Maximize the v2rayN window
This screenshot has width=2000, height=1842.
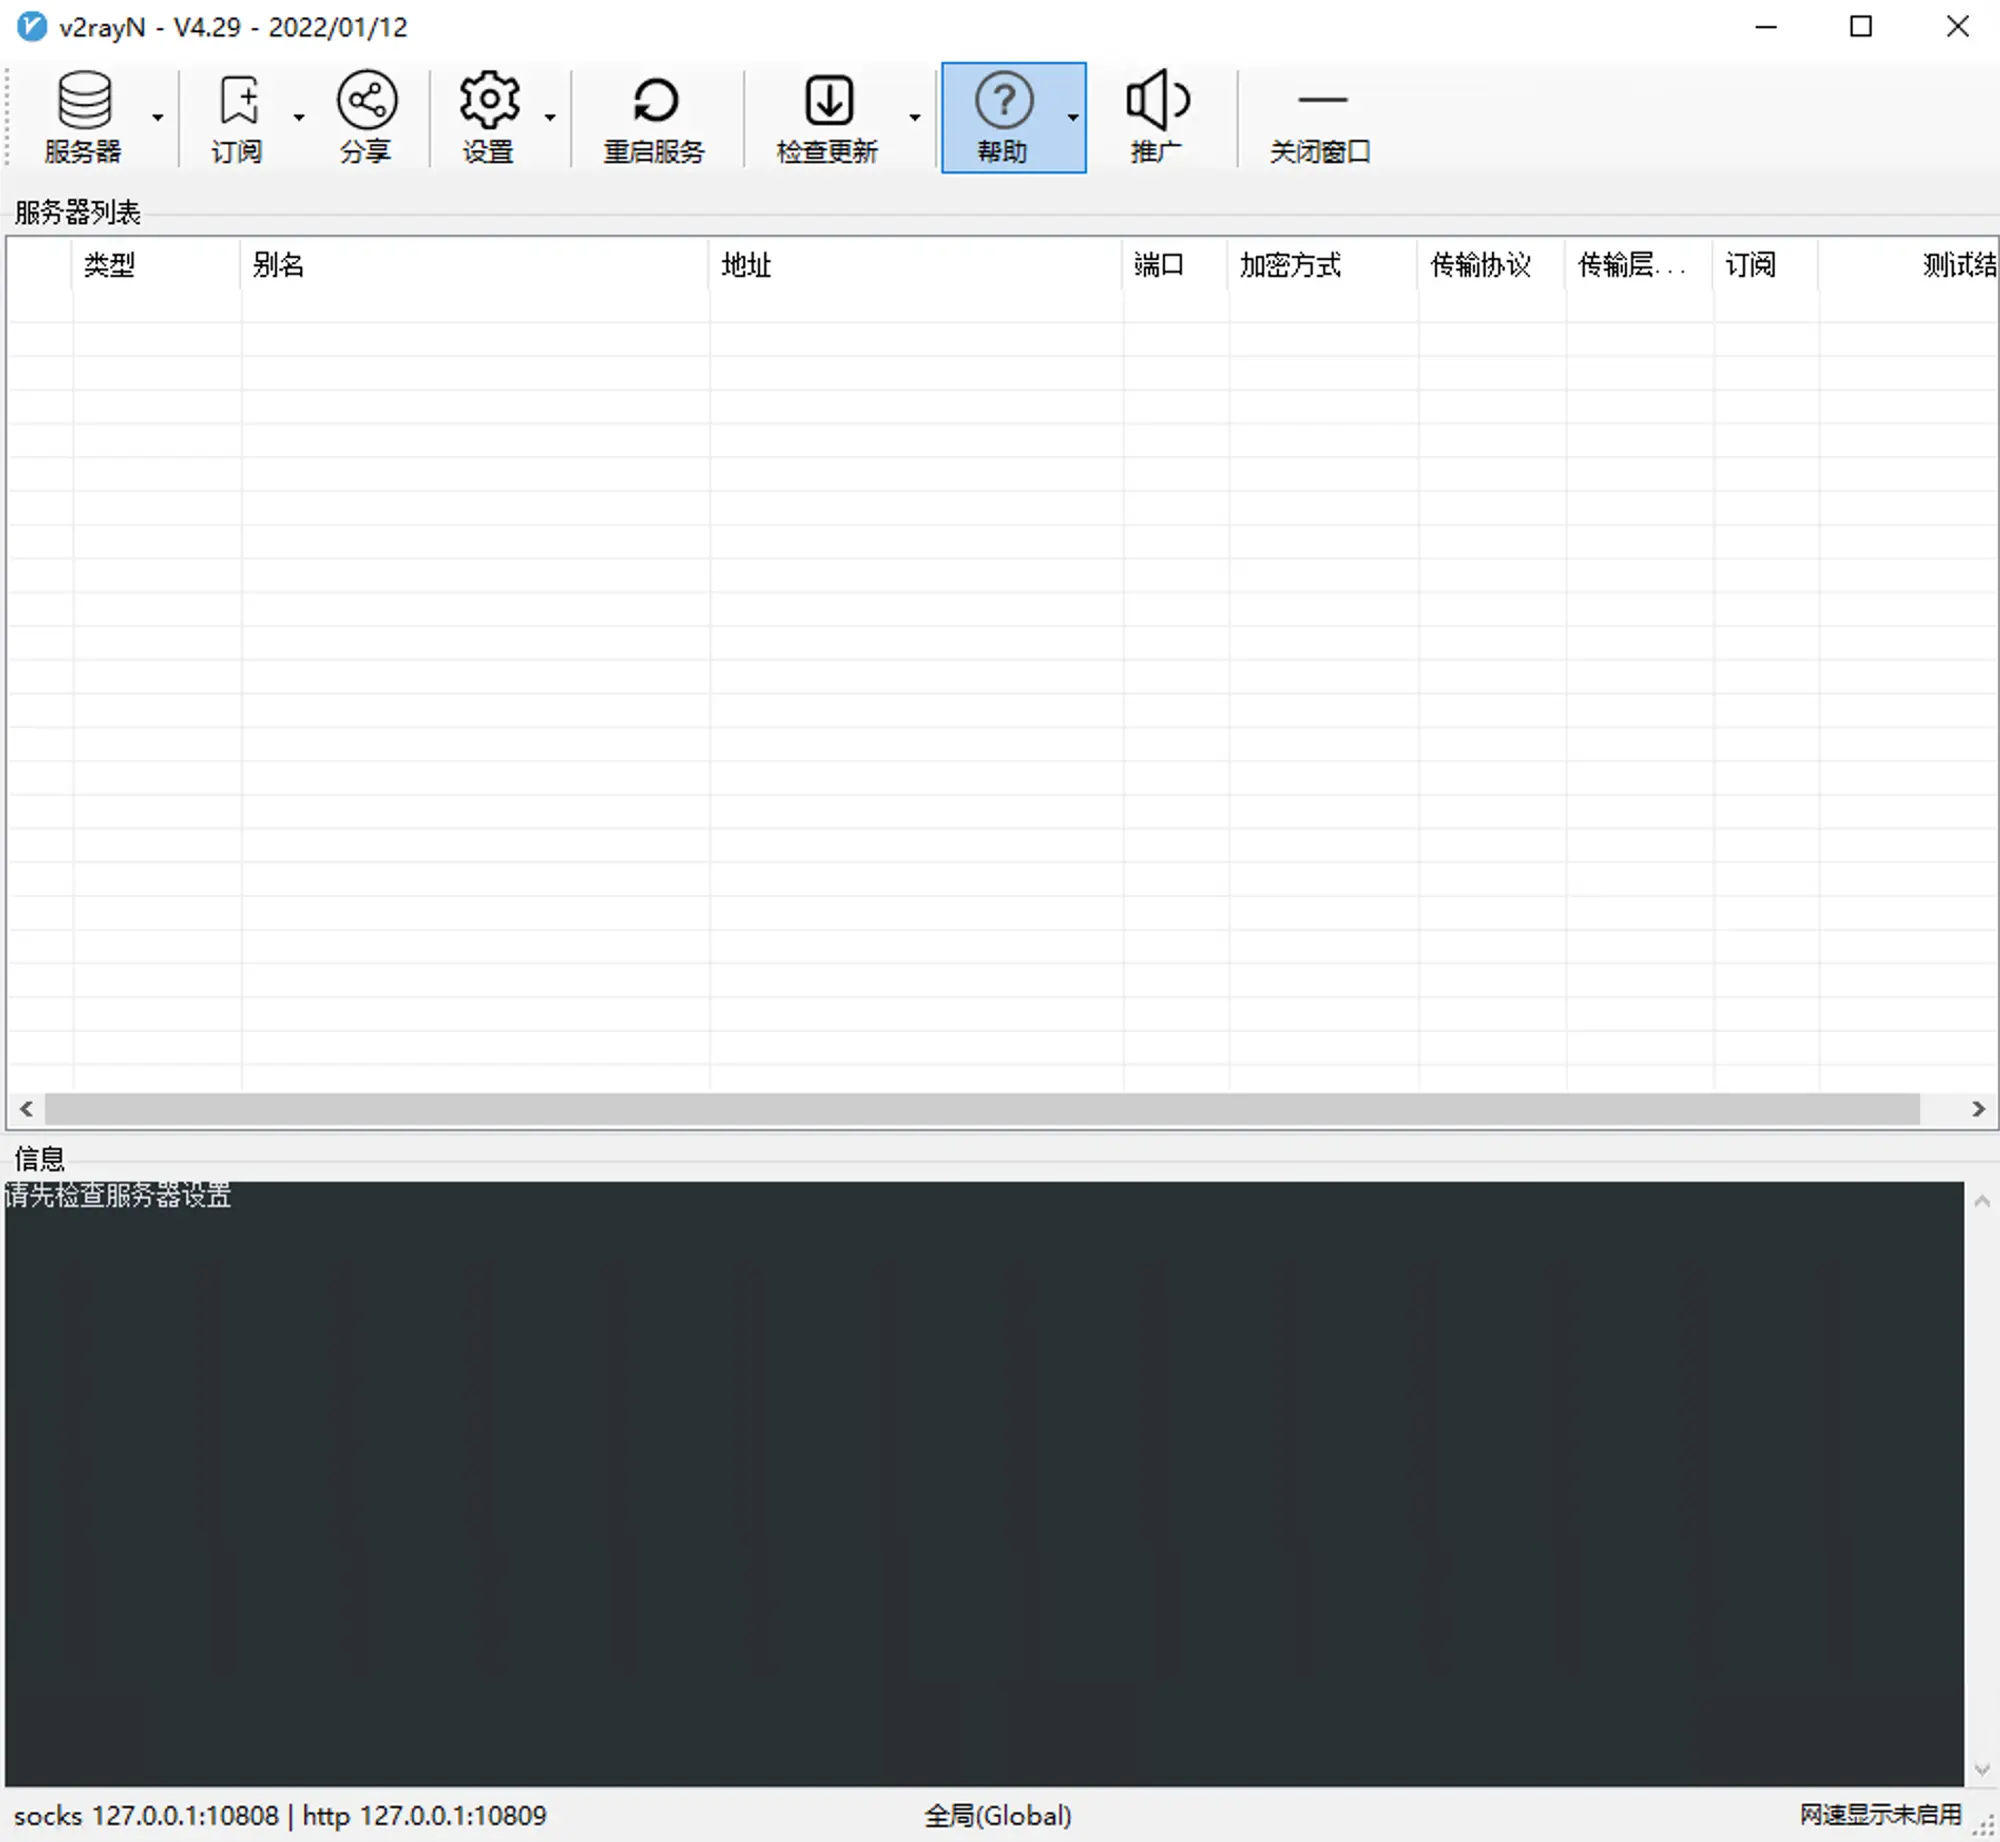pos(1861,27)
